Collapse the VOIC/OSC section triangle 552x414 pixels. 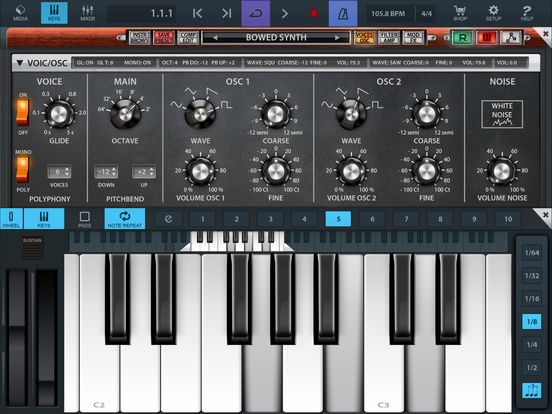click(x=20, y=63)
